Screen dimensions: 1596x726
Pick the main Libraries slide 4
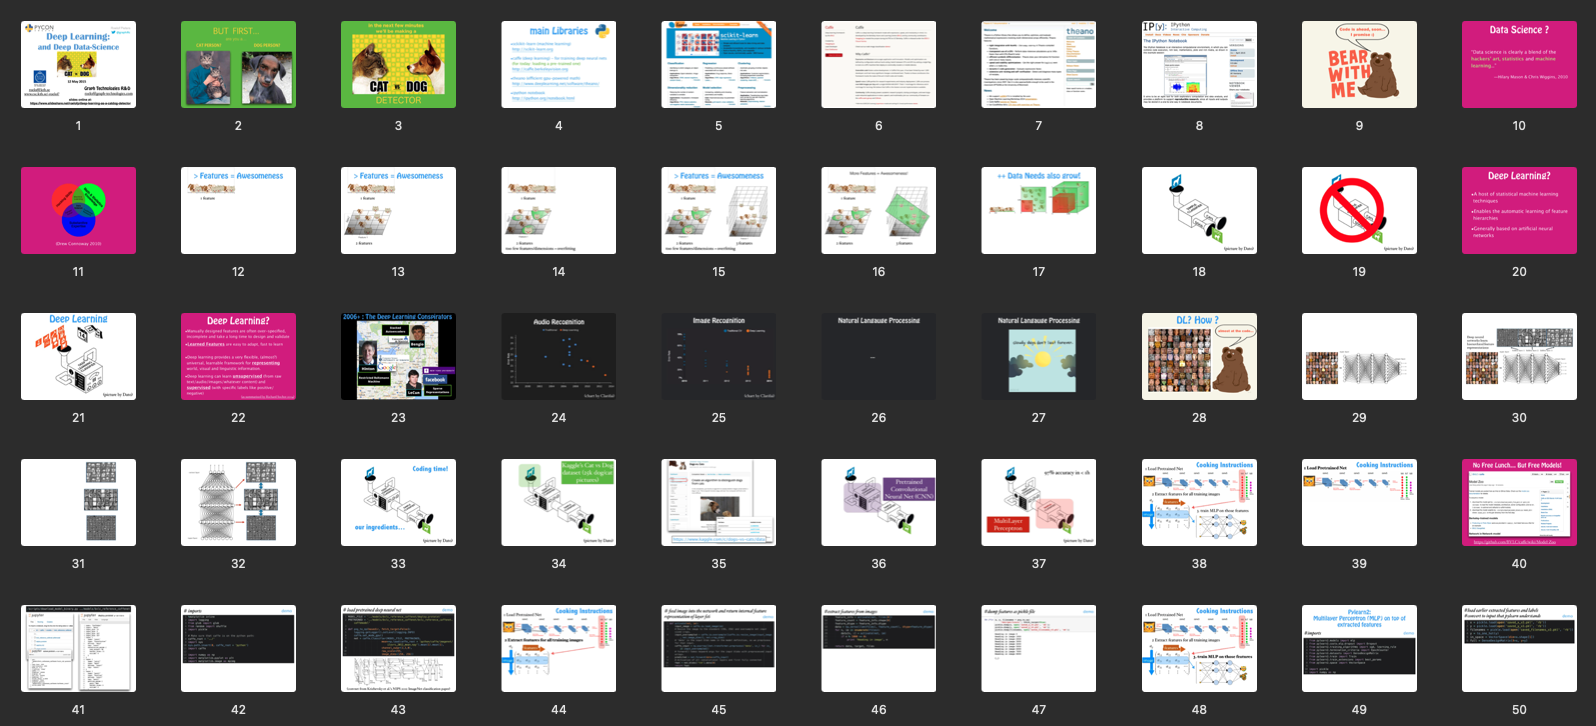[558, 64]
